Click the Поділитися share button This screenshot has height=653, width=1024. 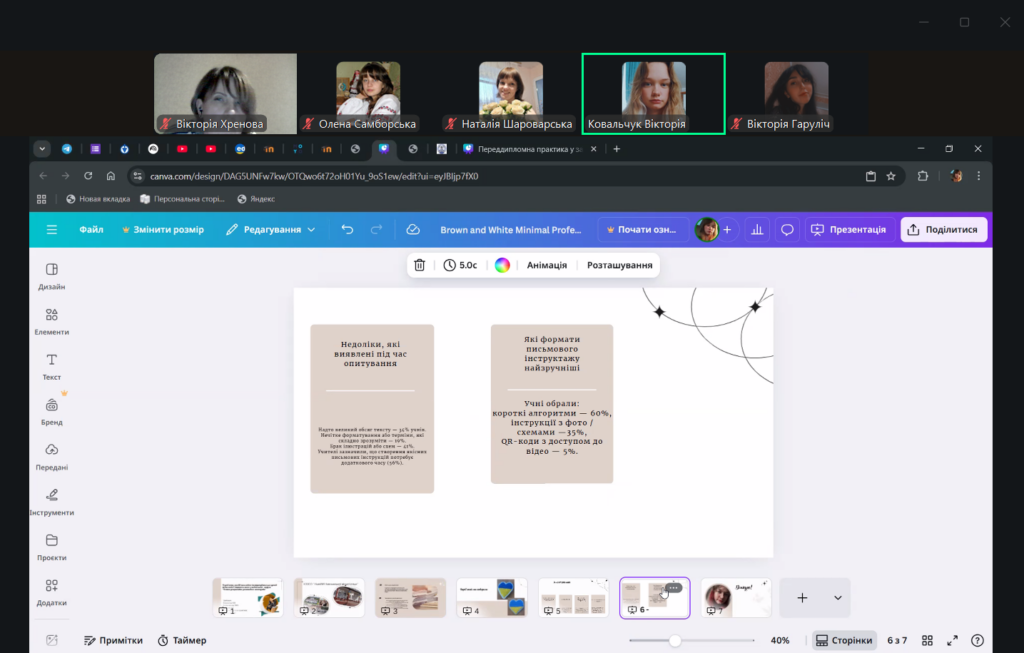943,230
